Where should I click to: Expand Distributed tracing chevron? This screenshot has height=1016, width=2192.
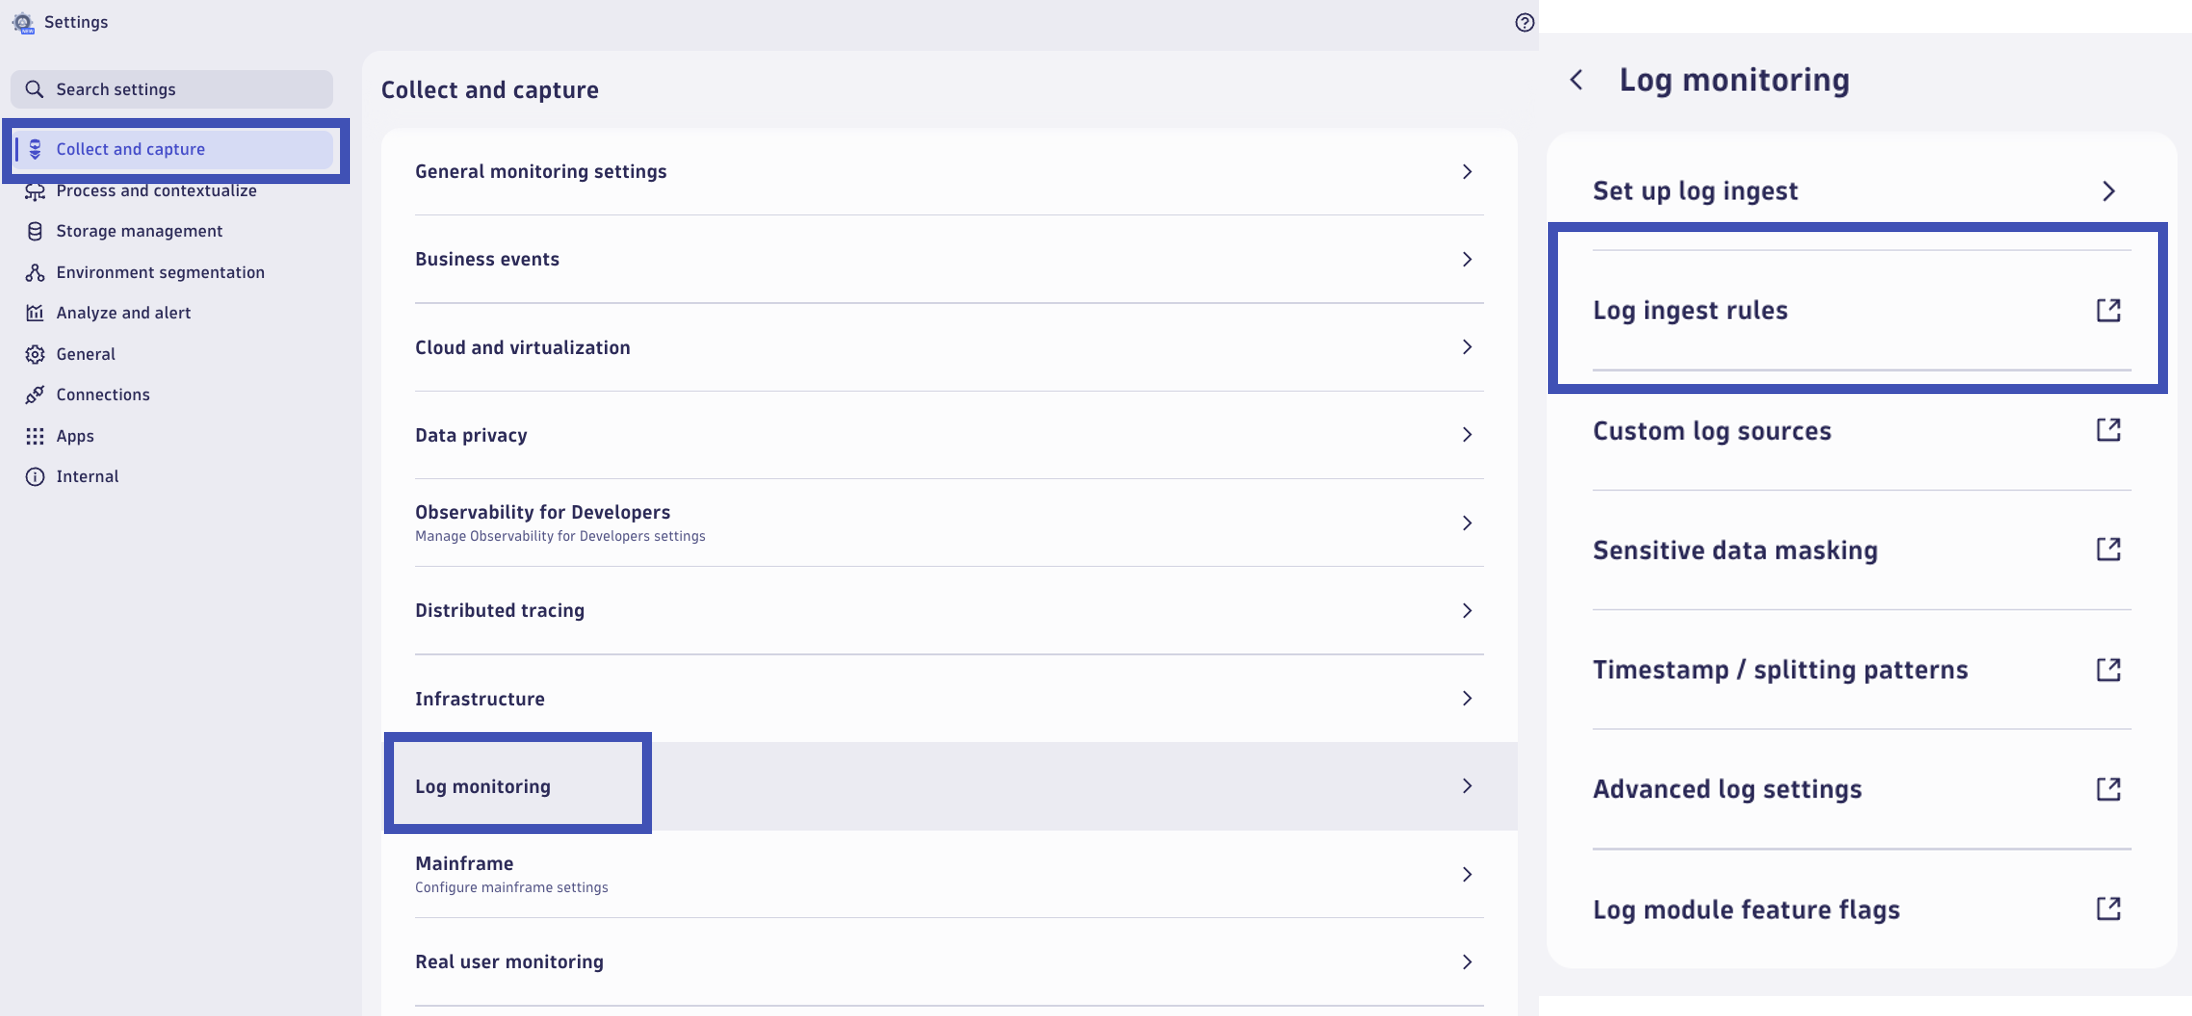[1467, 611]
